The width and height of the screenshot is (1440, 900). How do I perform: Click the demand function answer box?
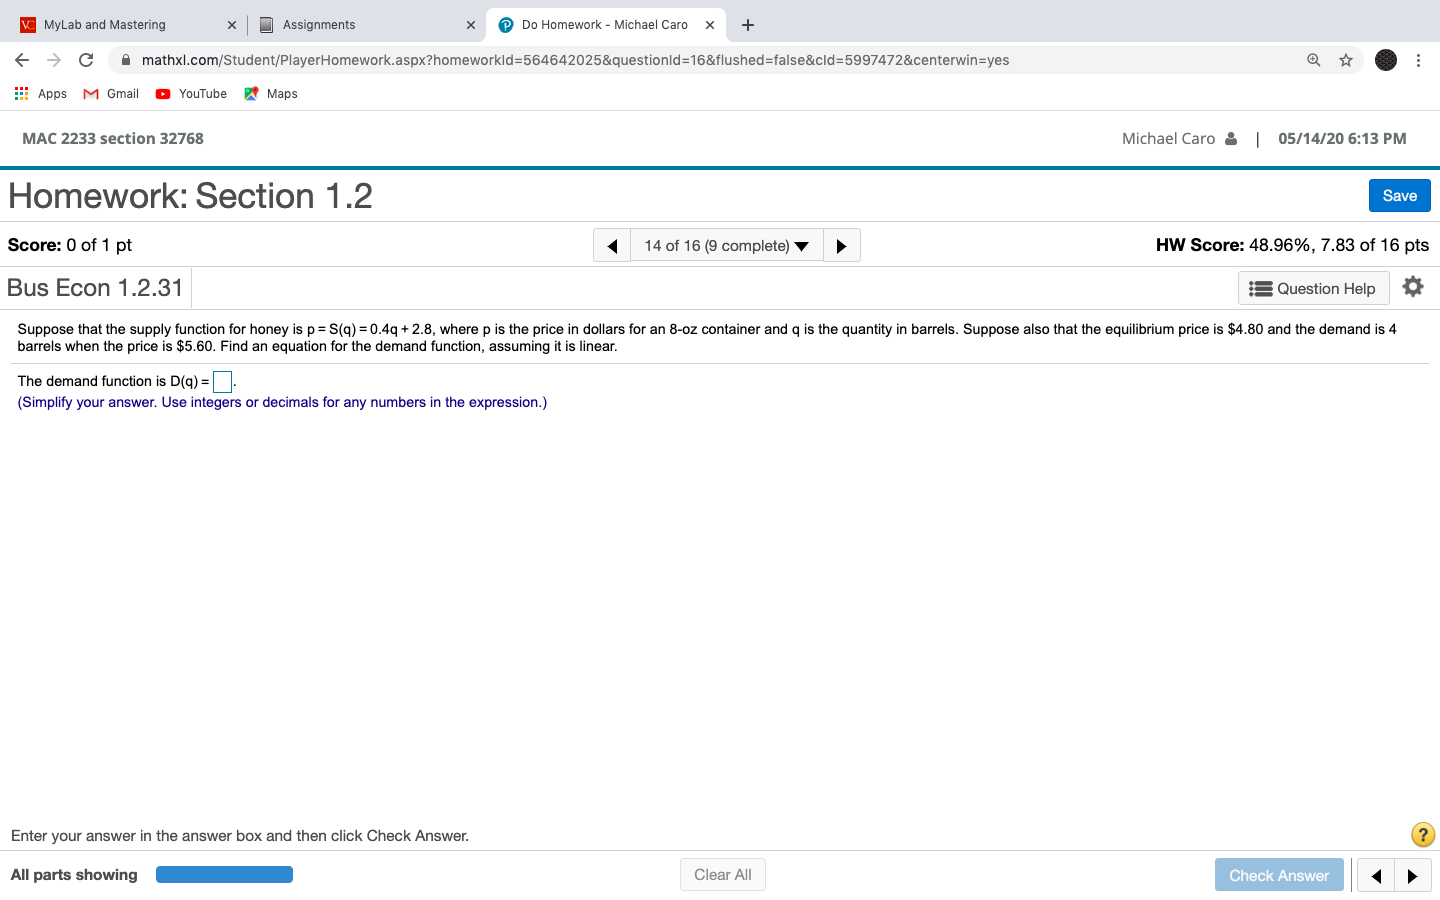[222, 381]
